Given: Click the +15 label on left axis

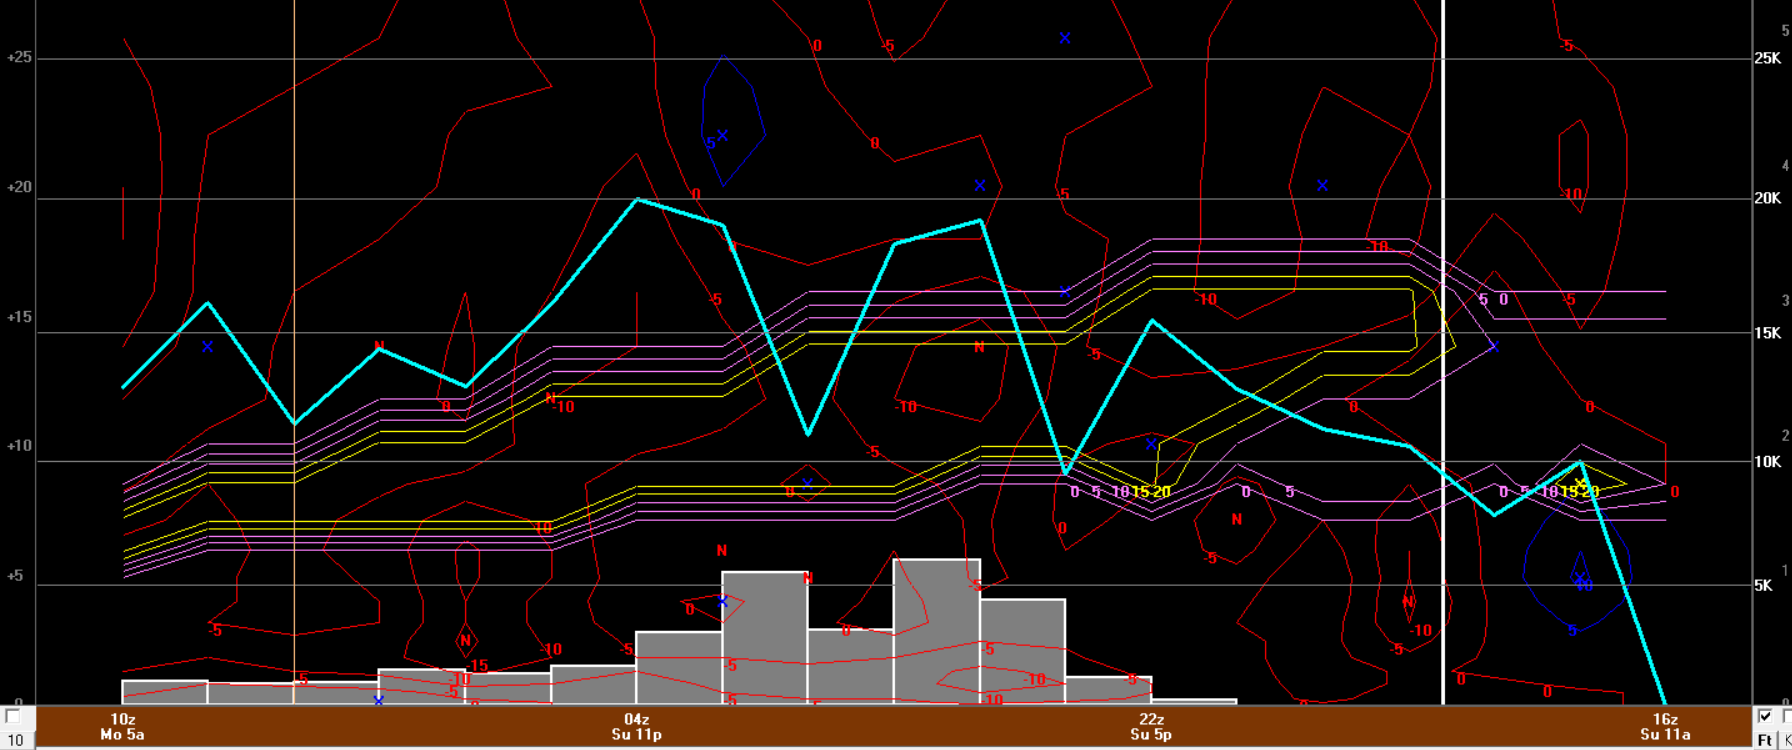Looking at the screenshot, I should (19, 318).
